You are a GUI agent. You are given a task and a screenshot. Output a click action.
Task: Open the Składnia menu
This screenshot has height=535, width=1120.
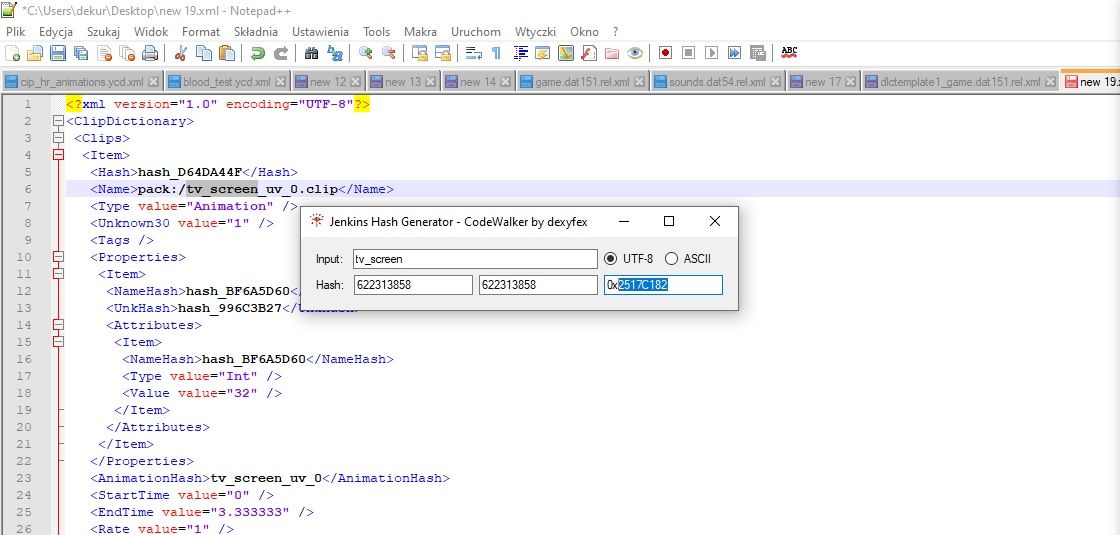[x=256, y=31]
